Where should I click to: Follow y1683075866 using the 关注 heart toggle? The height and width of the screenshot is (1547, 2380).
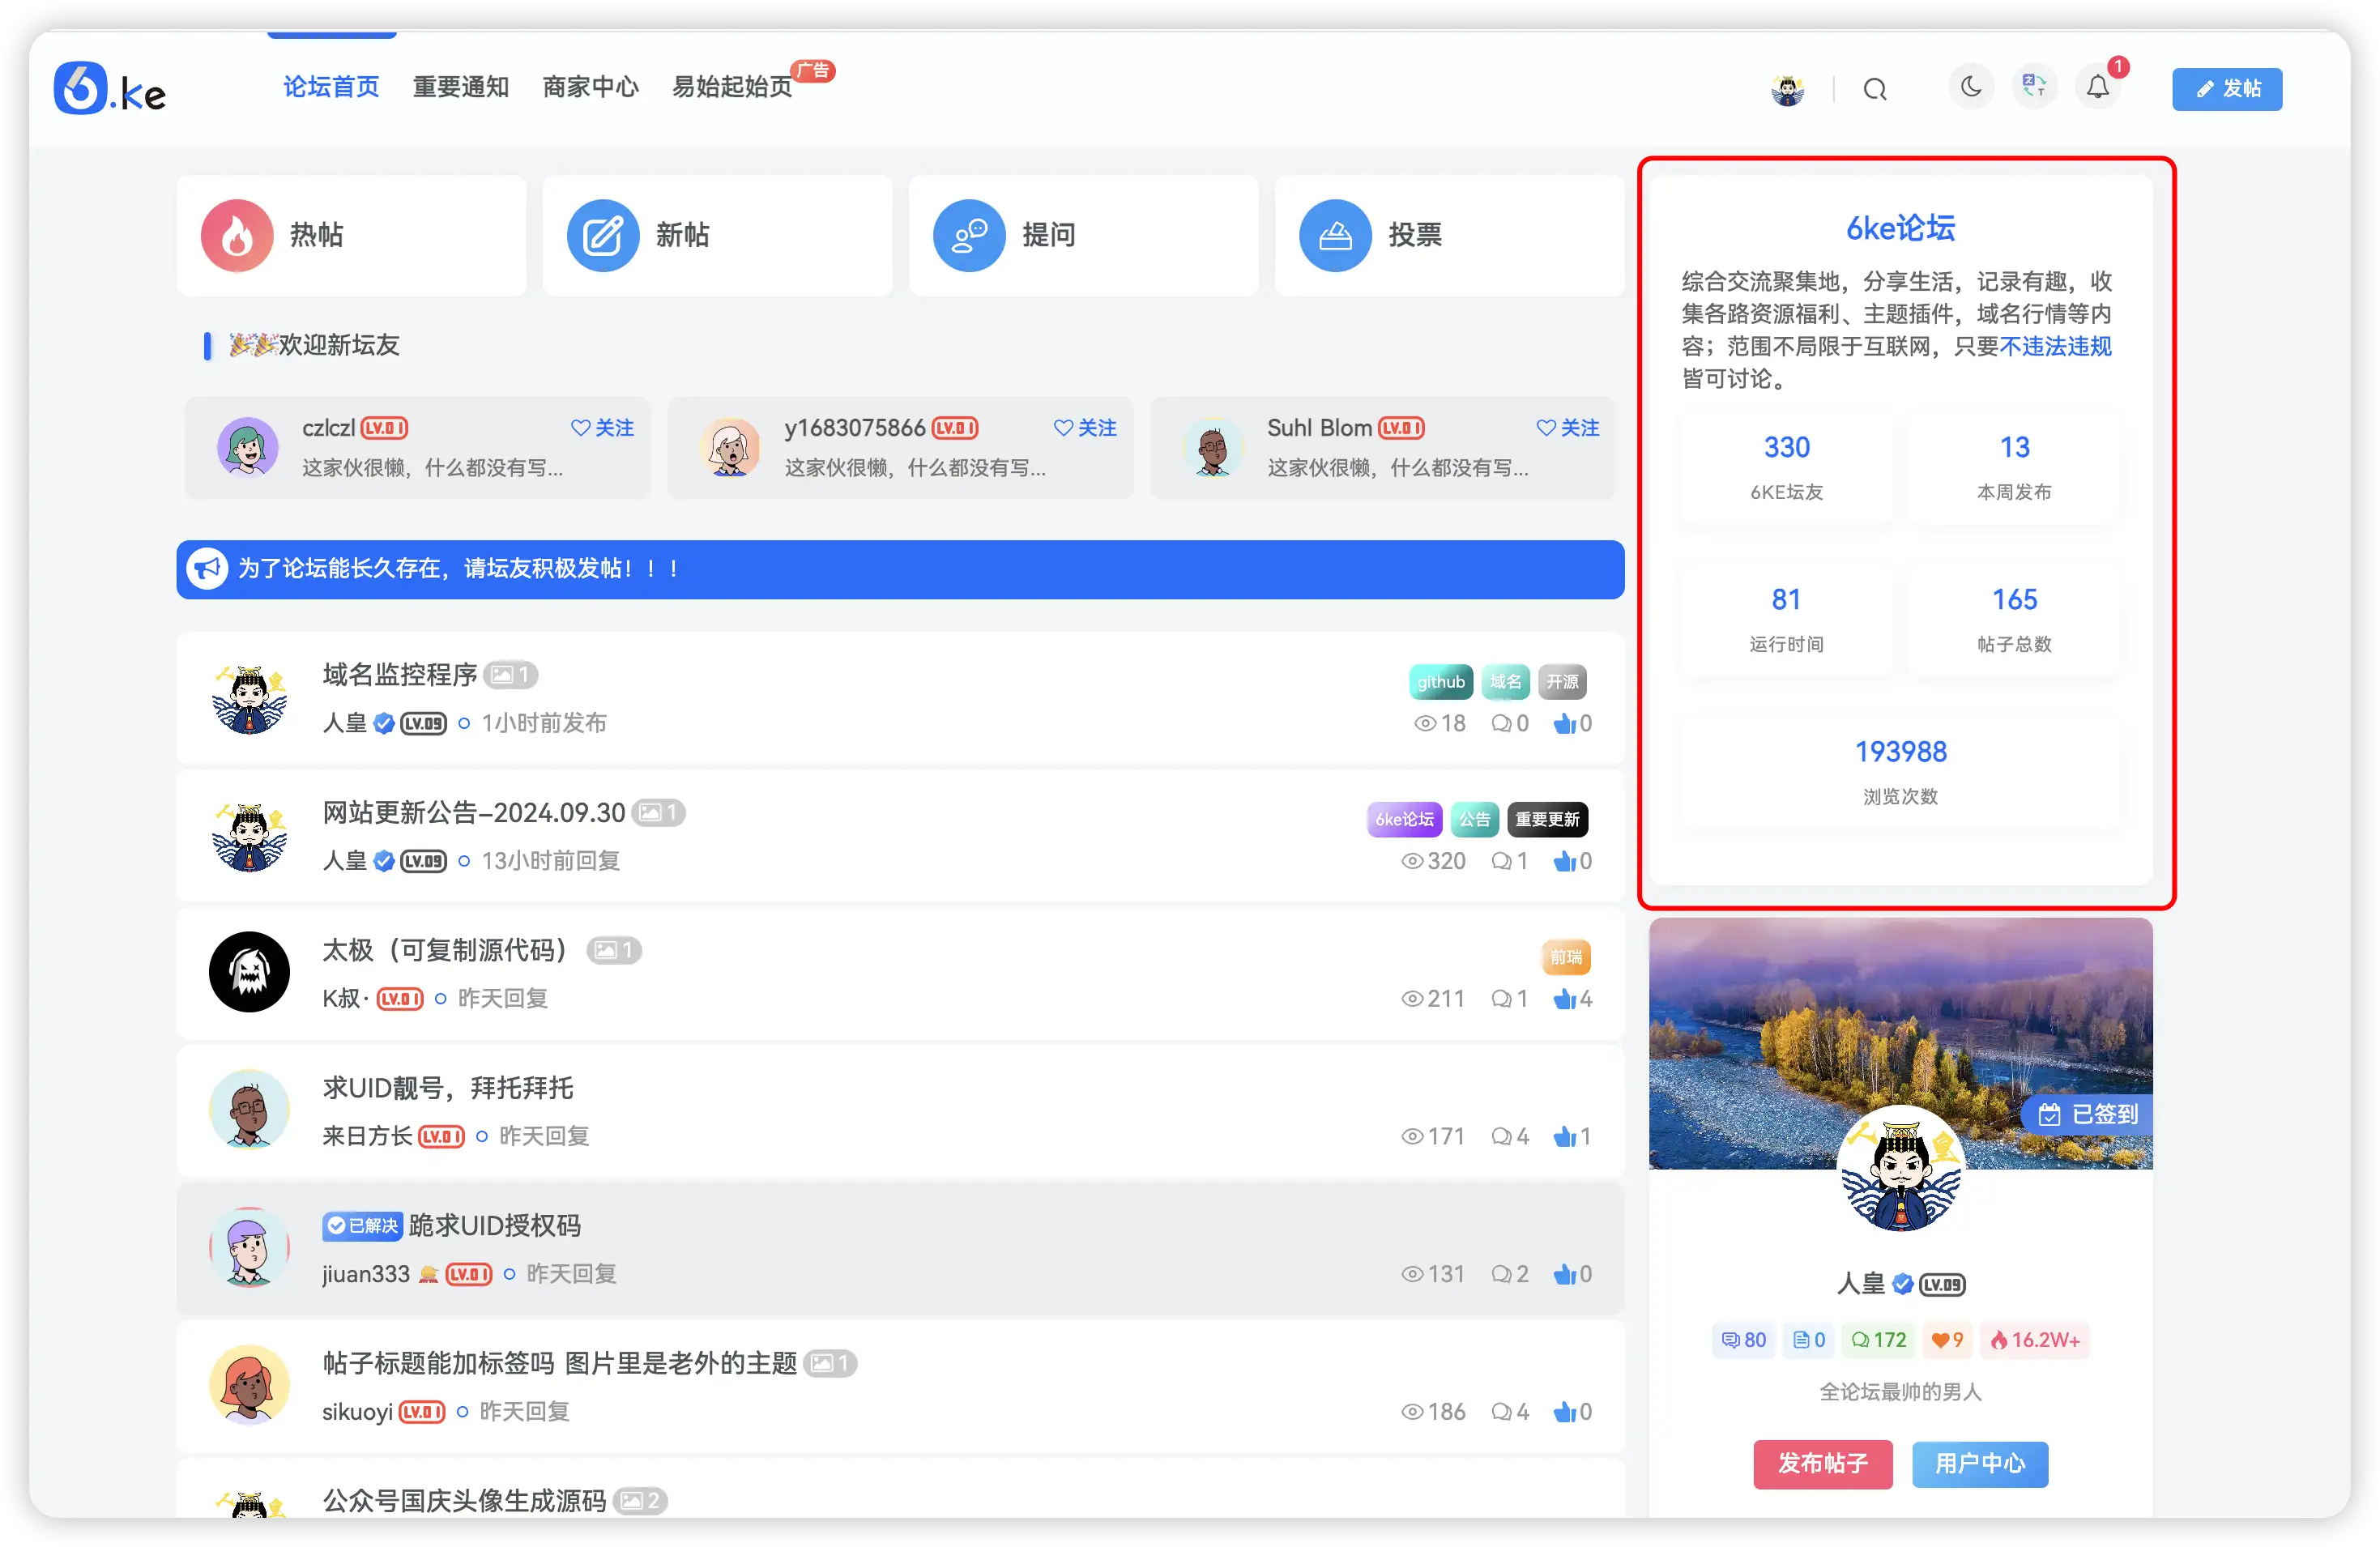(x=1085, y=428)
